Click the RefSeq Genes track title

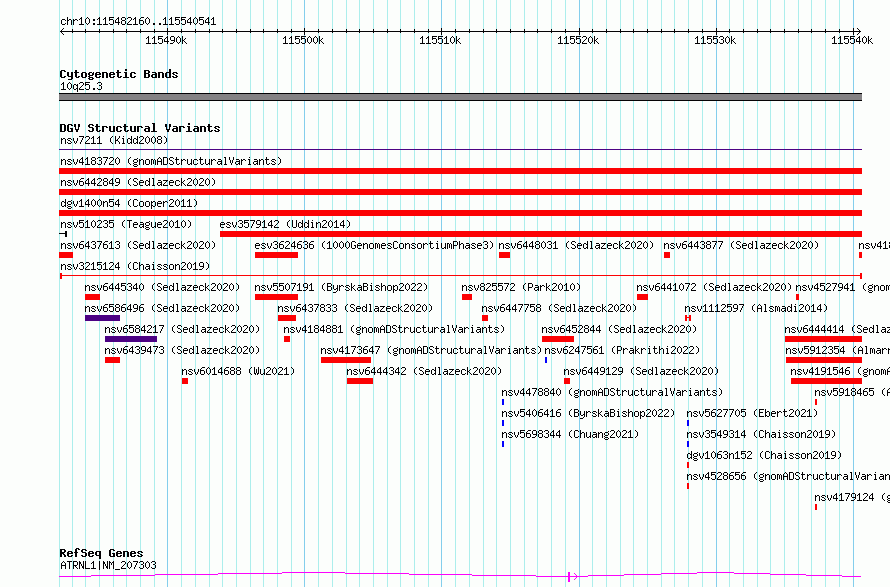101,553
